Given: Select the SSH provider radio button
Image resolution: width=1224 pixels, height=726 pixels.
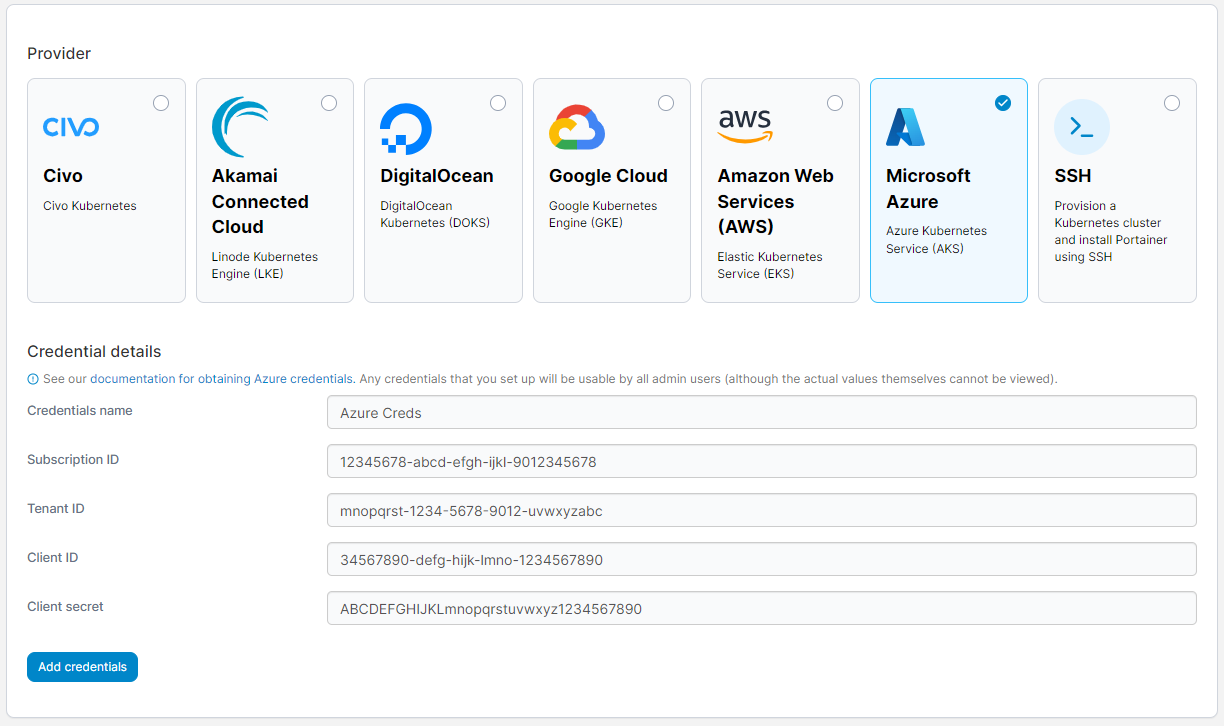Looking at the screenshot, I should (x=1172, y=102).
